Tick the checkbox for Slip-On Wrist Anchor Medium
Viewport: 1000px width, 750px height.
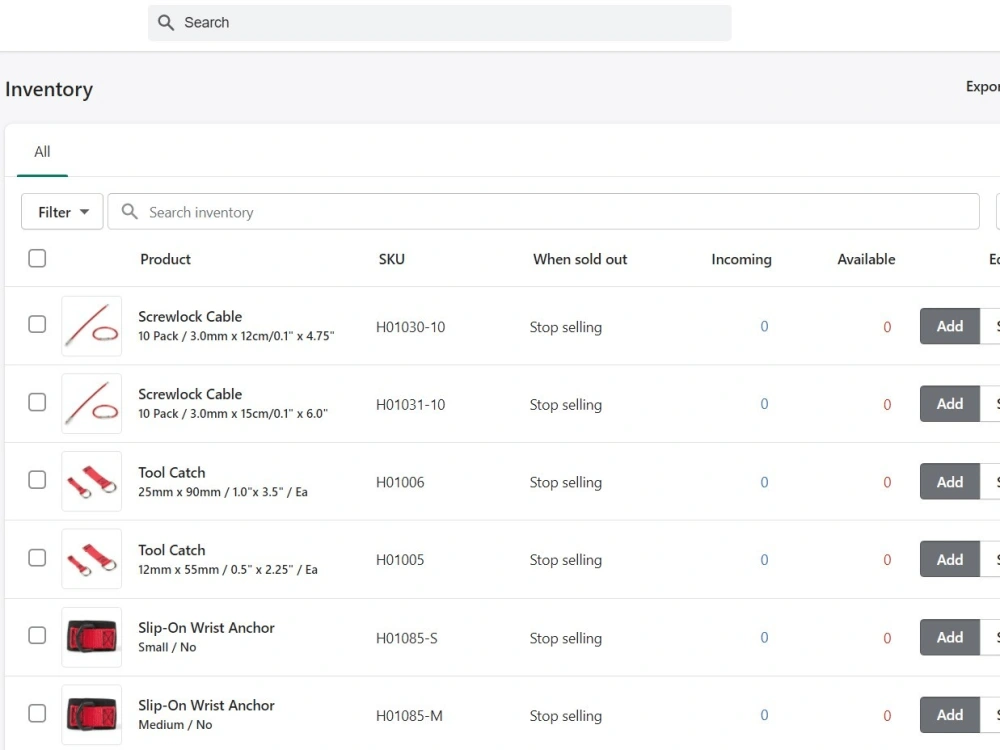pyautogui.click(x=37, y=713)
